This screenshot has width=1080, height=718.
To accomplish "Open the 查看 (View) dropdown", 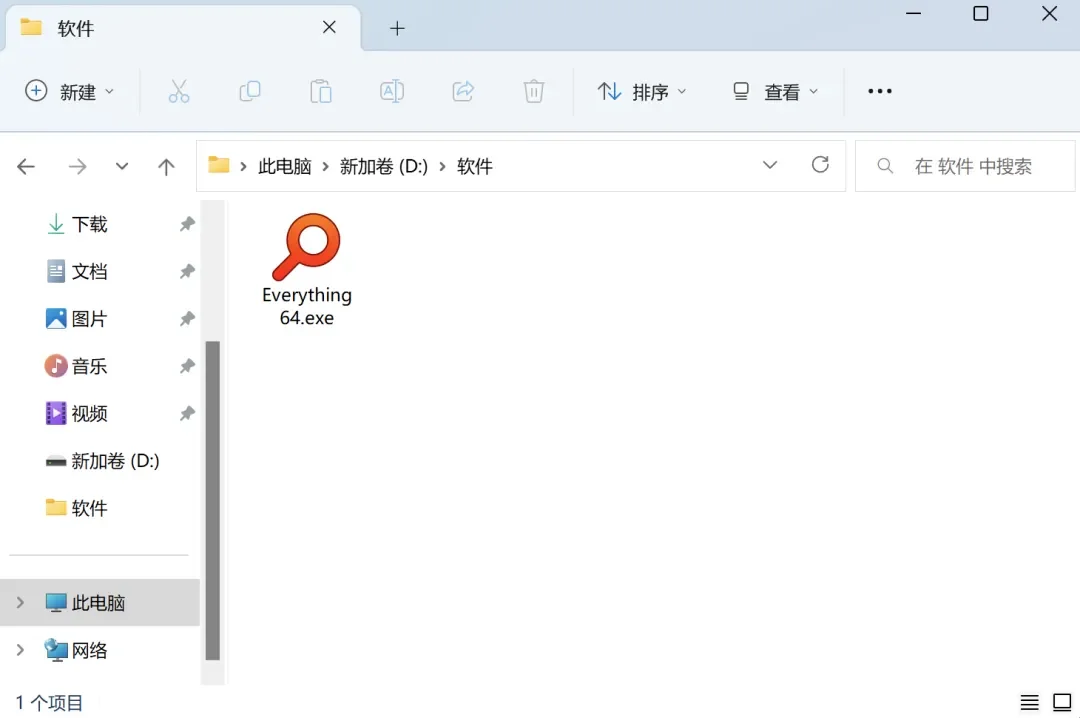I will pyautogui.click(x=776, y=91).
